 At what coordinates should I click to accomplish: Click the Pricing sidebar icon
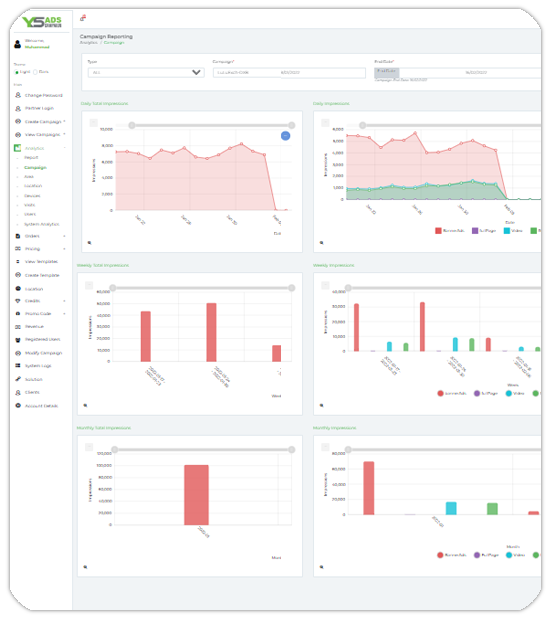(x=18, y=249)
